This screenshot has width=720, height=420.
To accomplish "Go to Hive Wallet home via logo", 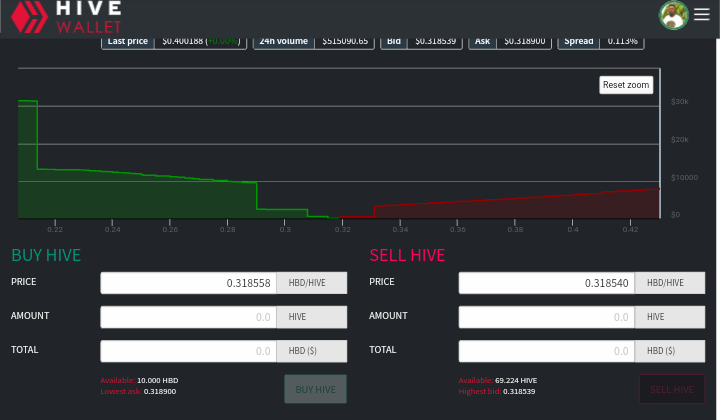I will click(67, 17).
